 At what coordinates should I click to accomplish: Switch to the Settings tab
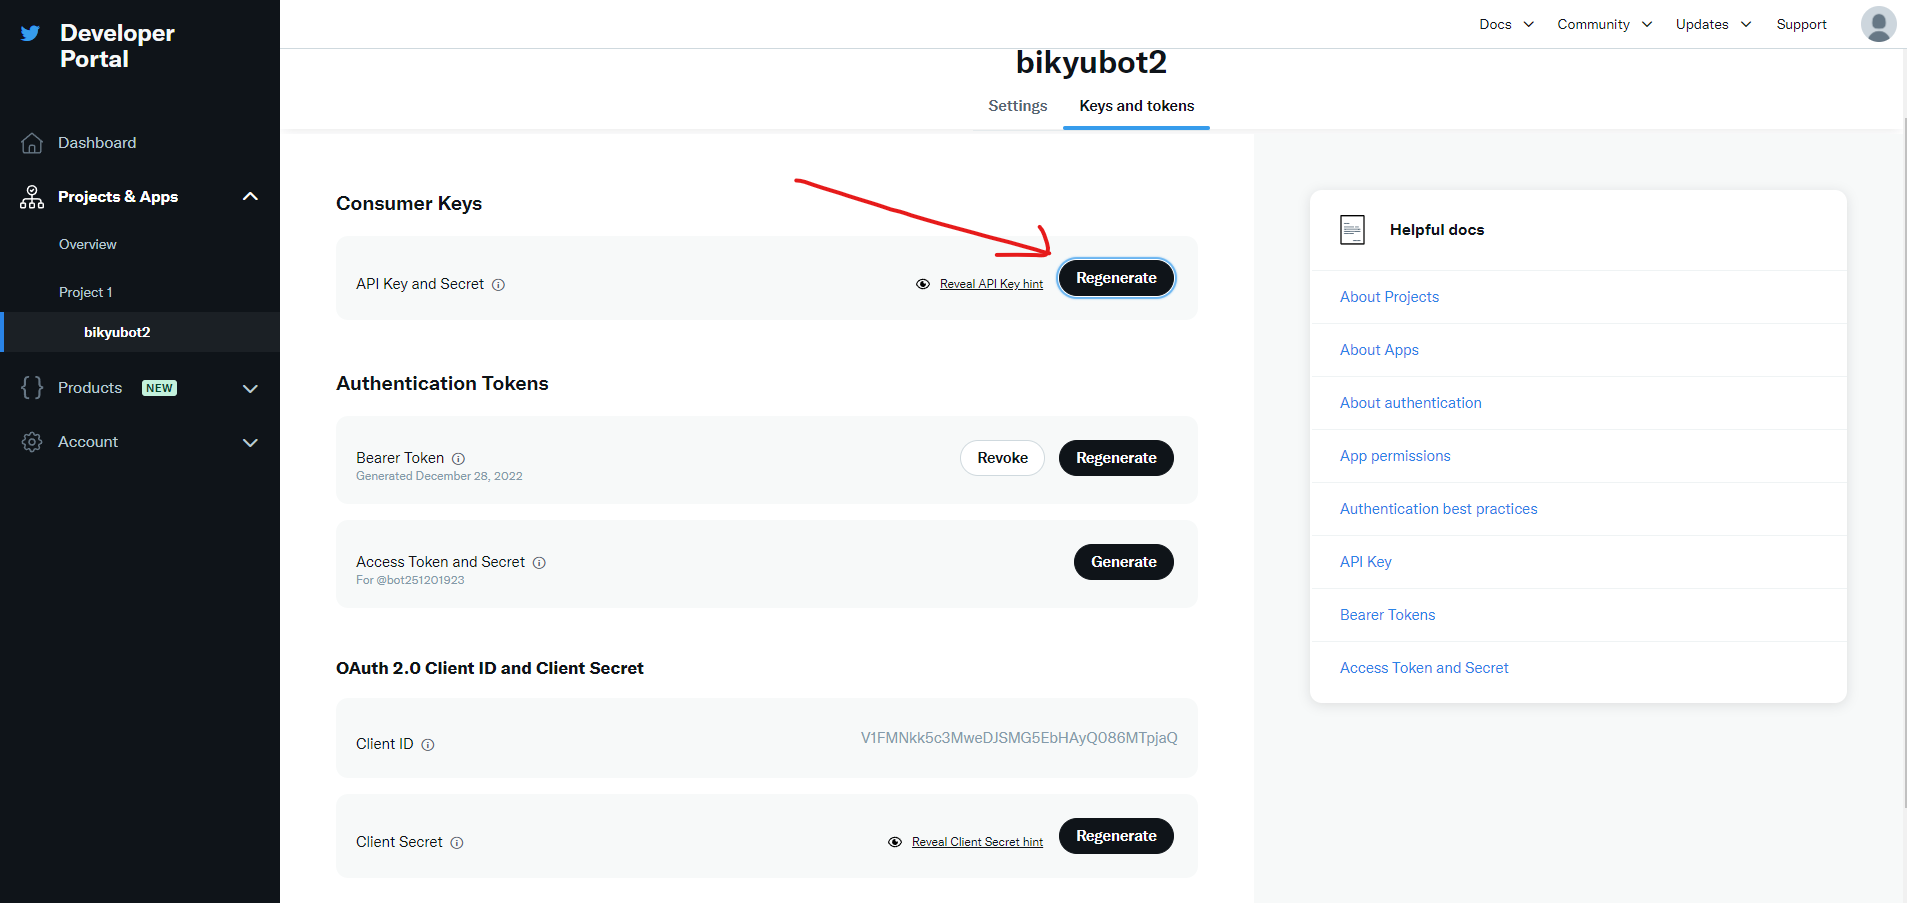[x=1017, y=106]
